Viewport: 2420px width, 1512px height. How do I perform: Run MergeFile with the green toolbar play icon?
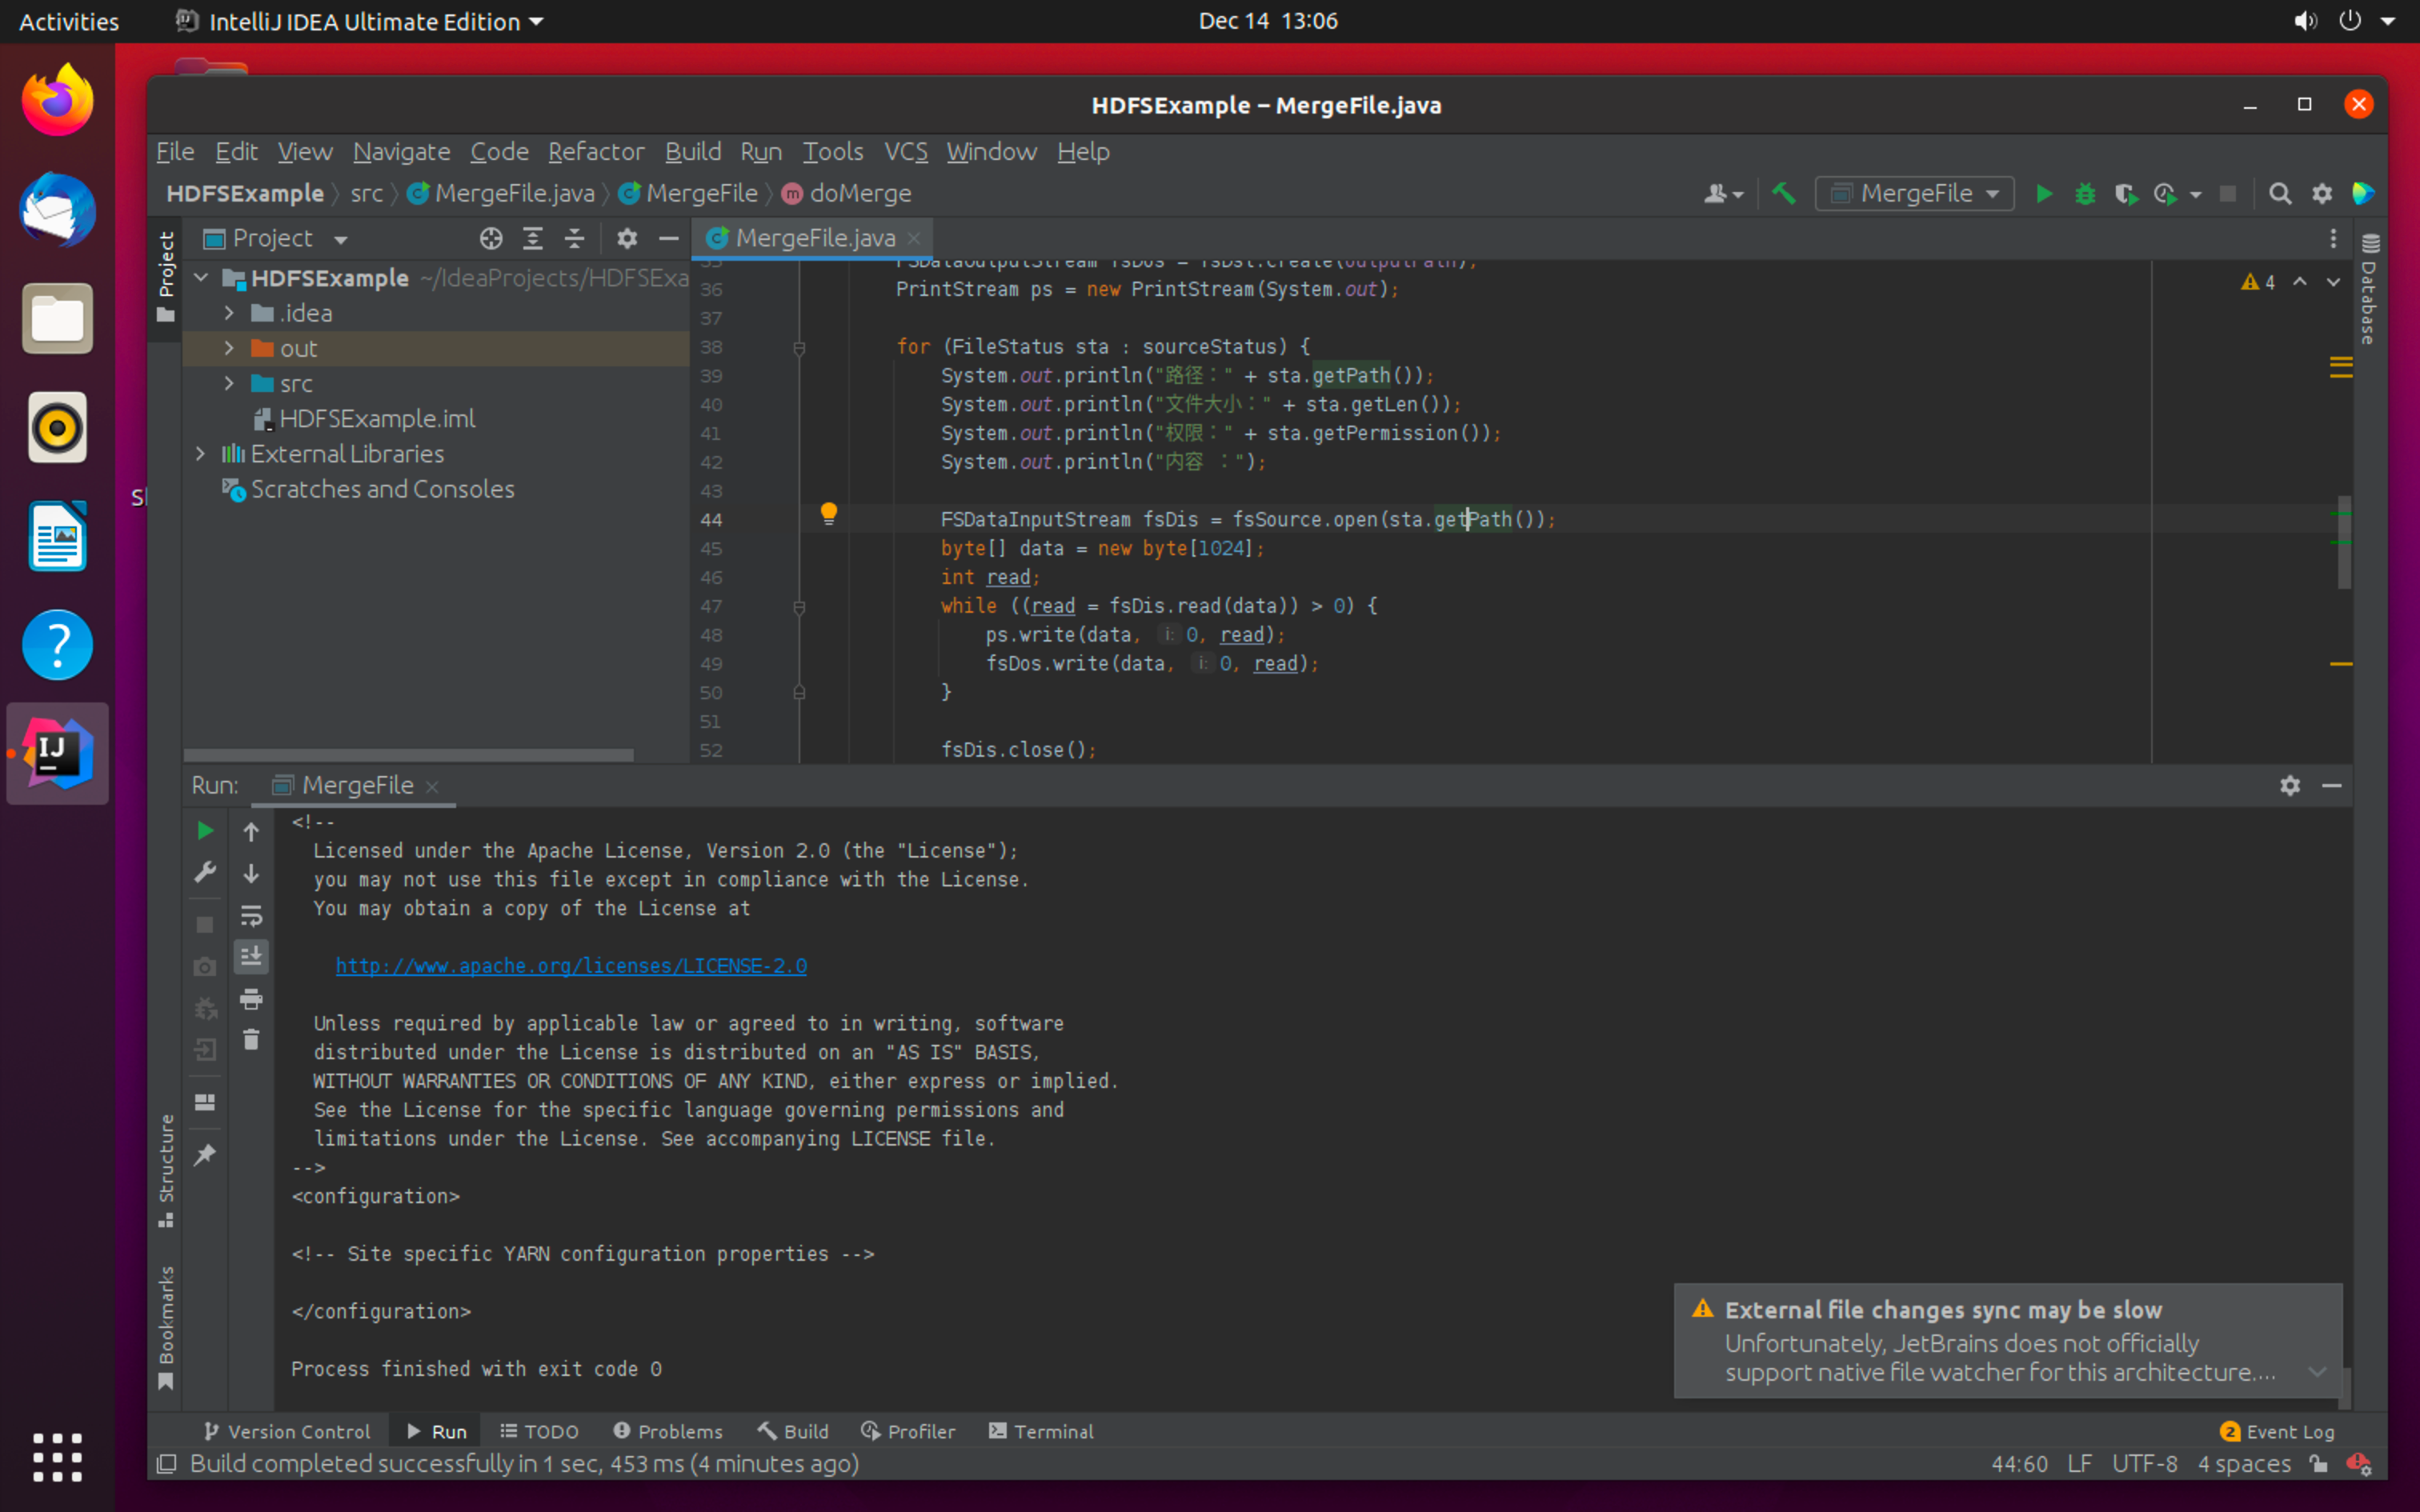point(2044,194)
